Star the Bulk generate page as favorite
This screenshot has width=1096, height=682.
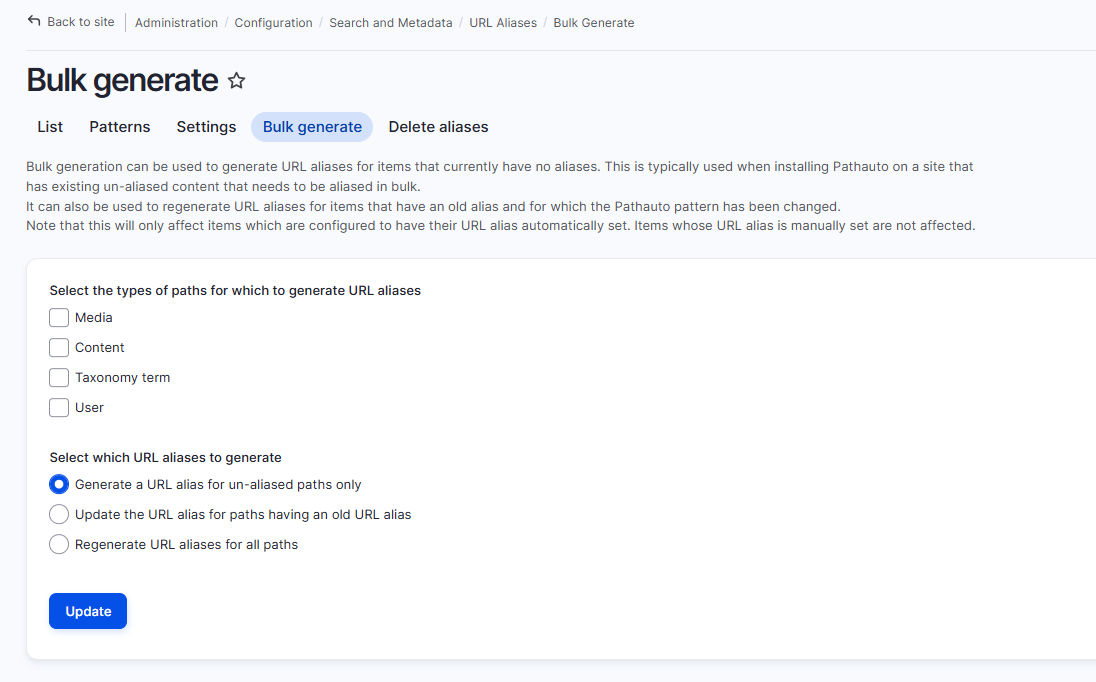(x=237, y=81)
